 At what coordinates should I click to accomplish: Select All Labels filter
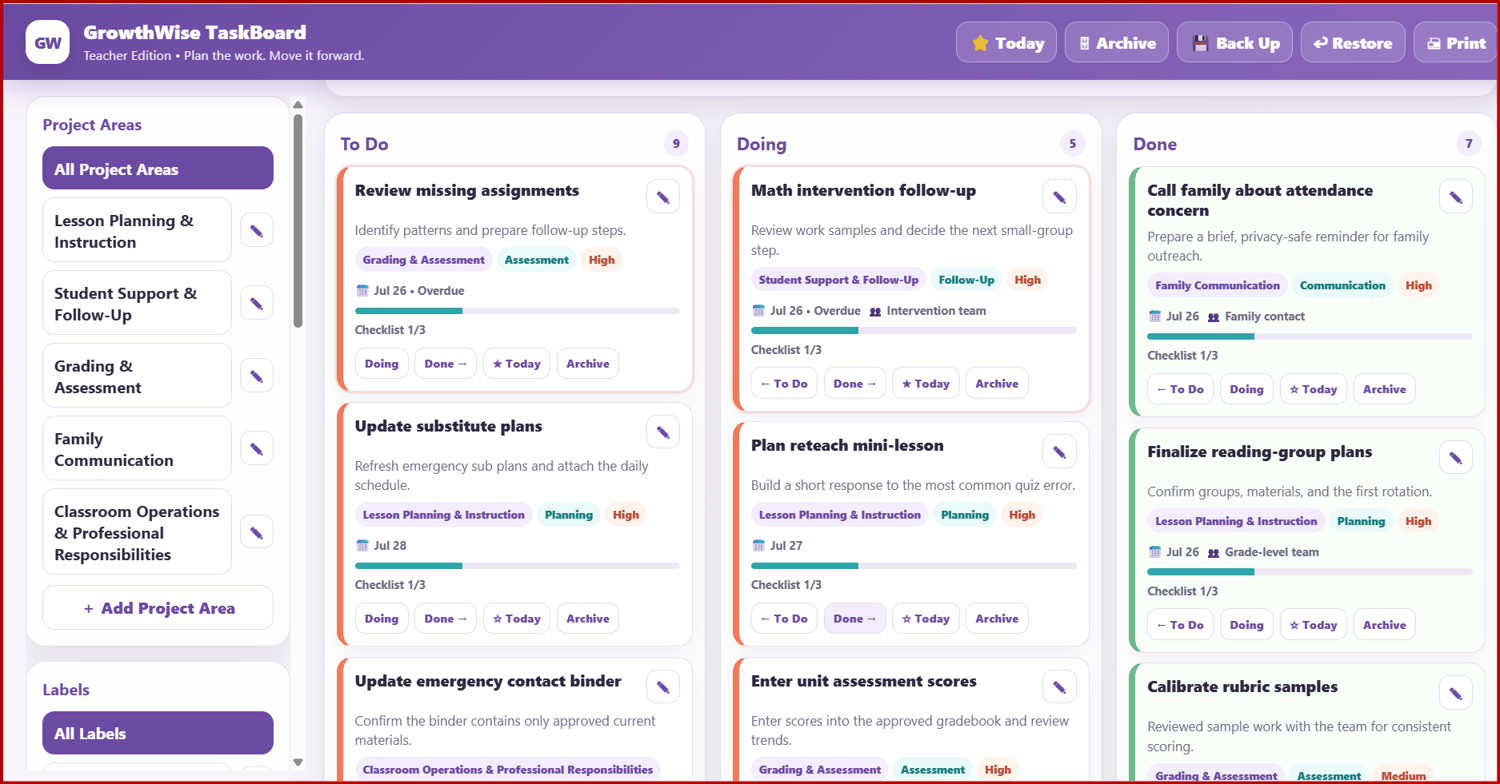[x=158, y=733]
